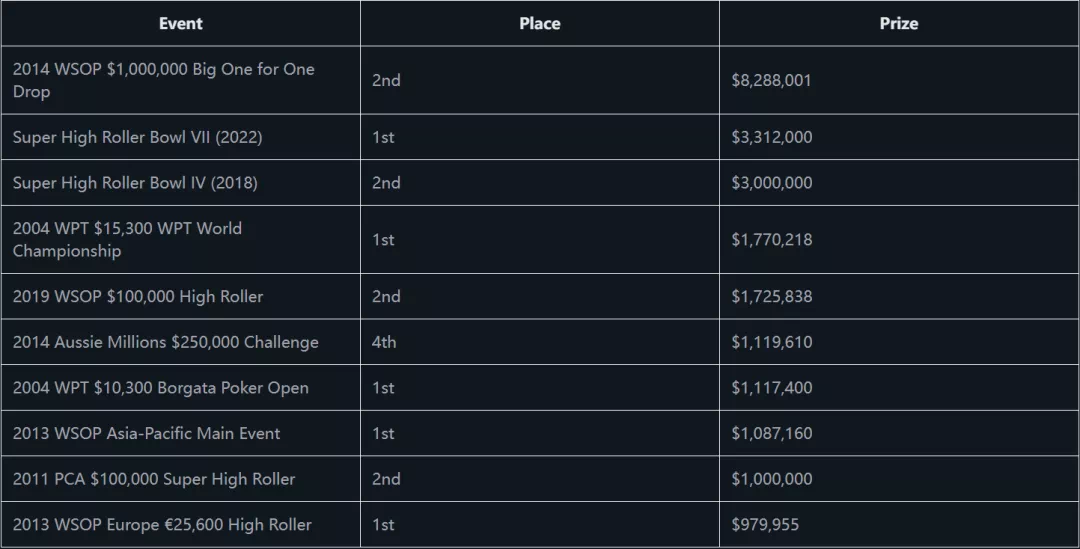Select Super High Roller Bowl VII (2022) cell
The image size is (1080, 549).
(x=138, y=137)
